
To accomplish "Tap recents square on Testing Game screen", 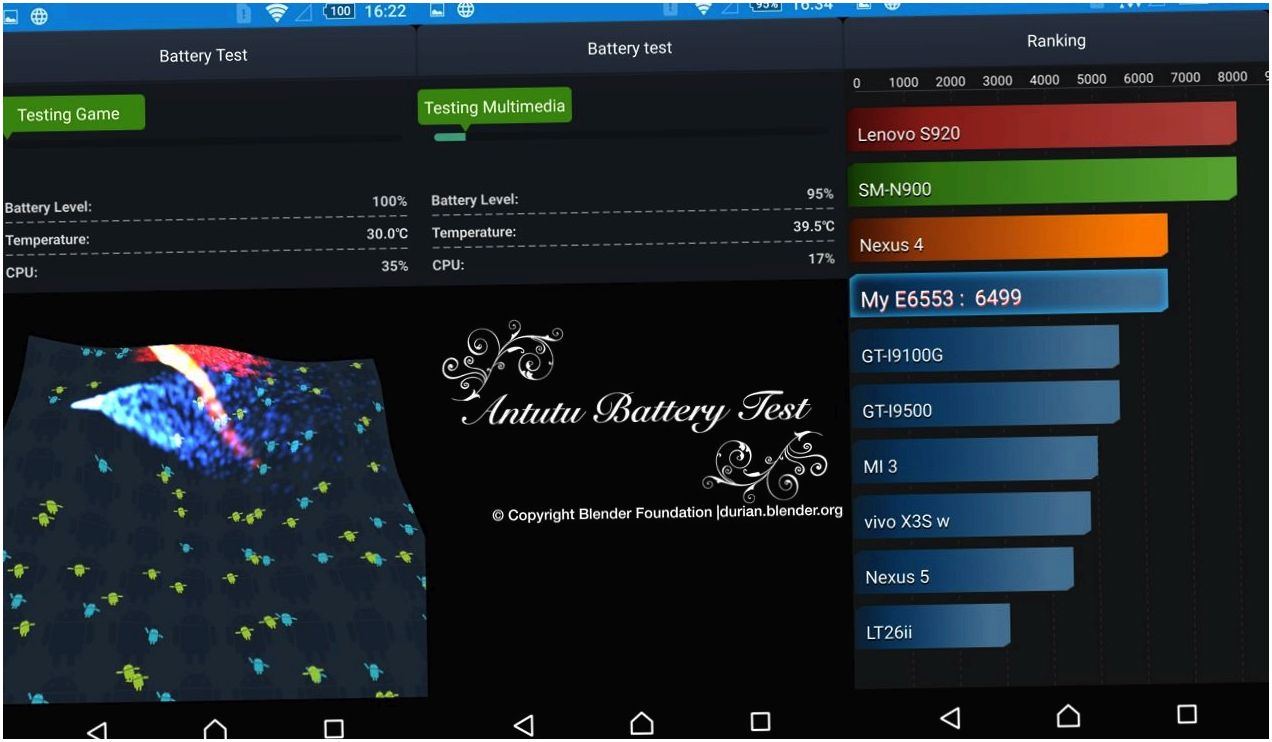I will 334,729.
